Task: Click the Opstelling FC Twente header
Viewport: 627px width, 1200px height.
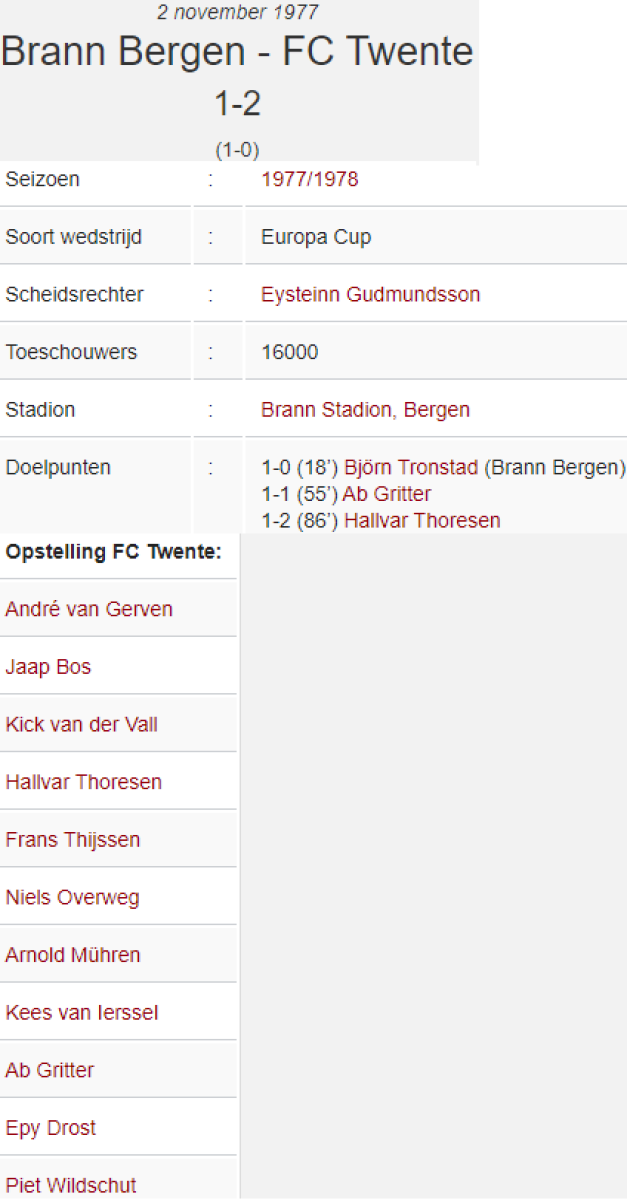Action: 113,552
